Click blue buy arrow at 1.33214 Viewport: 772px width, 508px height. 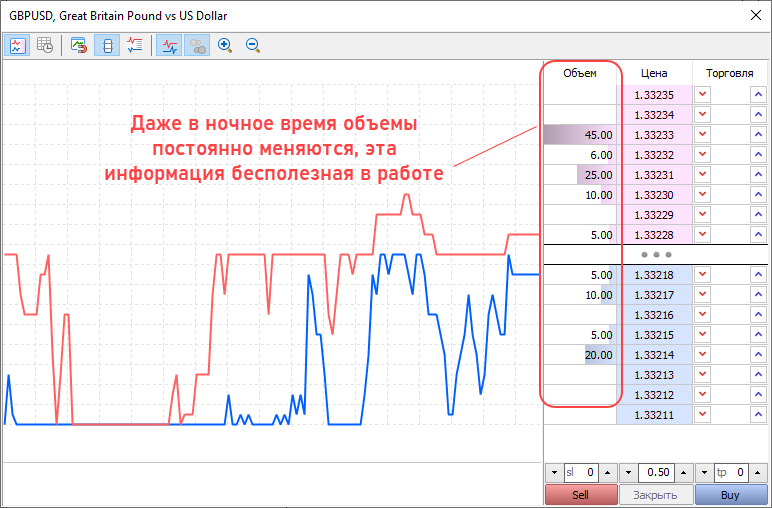pos(758,355)
